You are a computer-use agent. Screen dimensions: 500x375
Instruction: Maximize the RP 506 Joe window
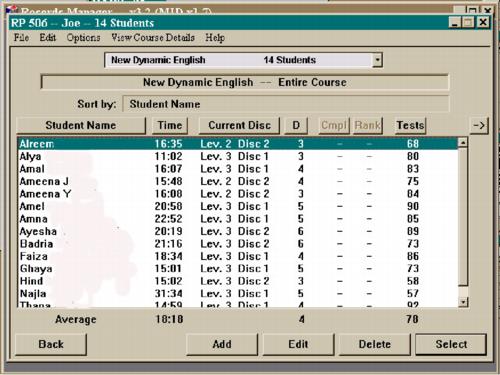[469, 23]
